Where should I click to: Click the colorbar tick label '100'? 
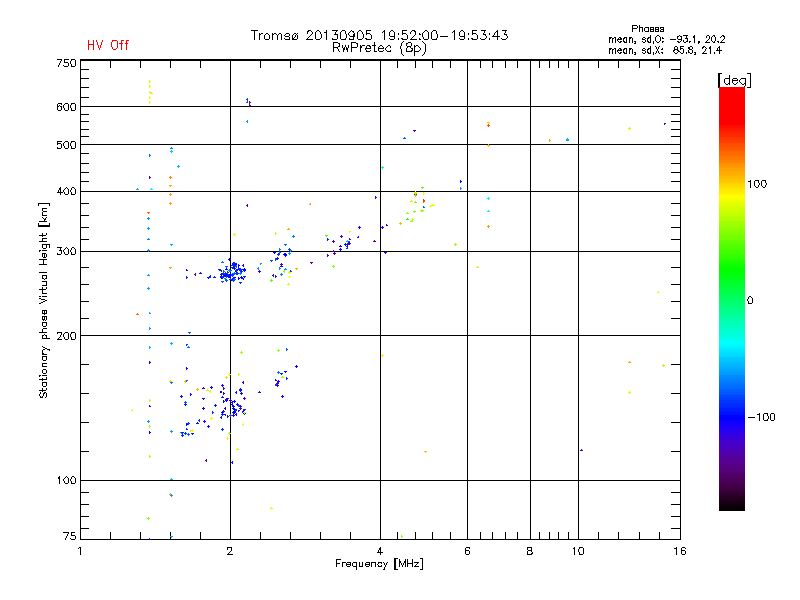click(x=757, y=184)
